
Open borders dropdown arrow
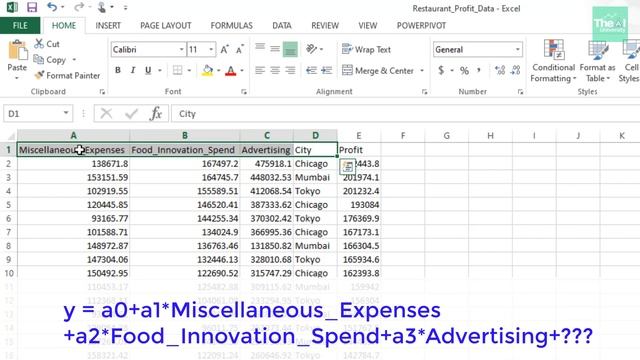[189, 71]
